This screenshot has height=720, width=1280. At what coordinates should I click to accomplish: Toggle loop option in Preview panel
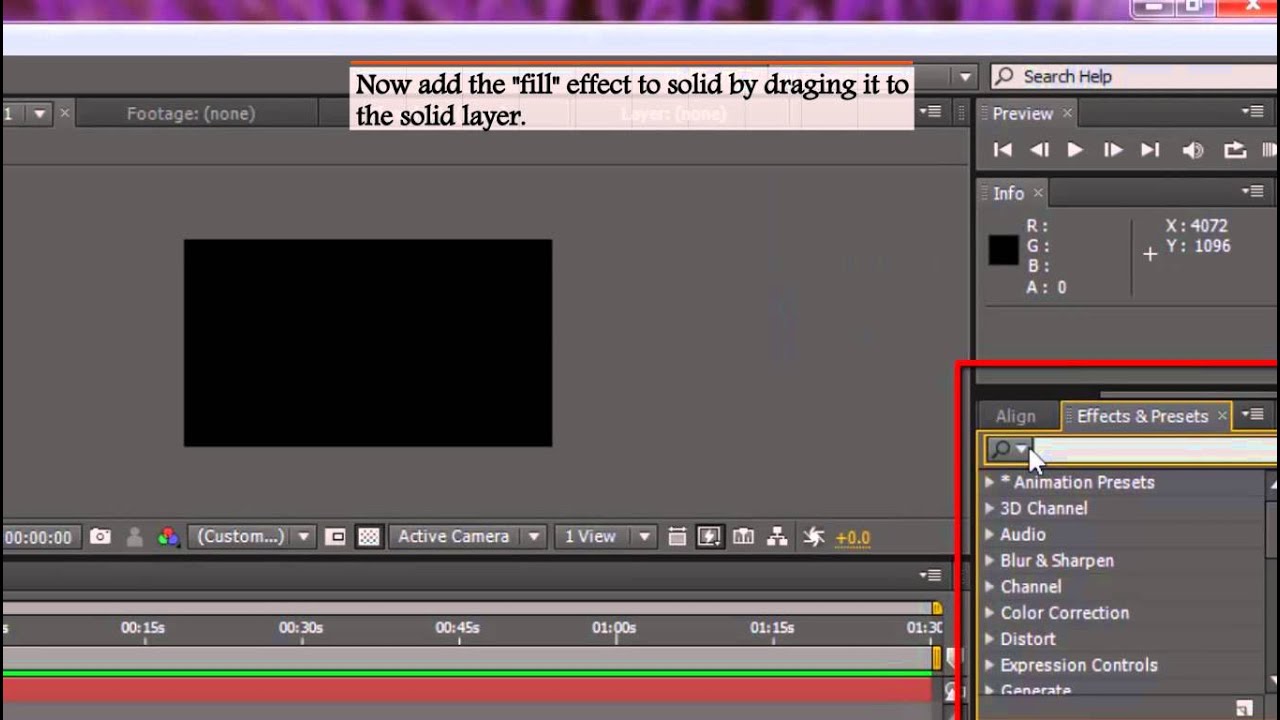(x=1235, y=150)
